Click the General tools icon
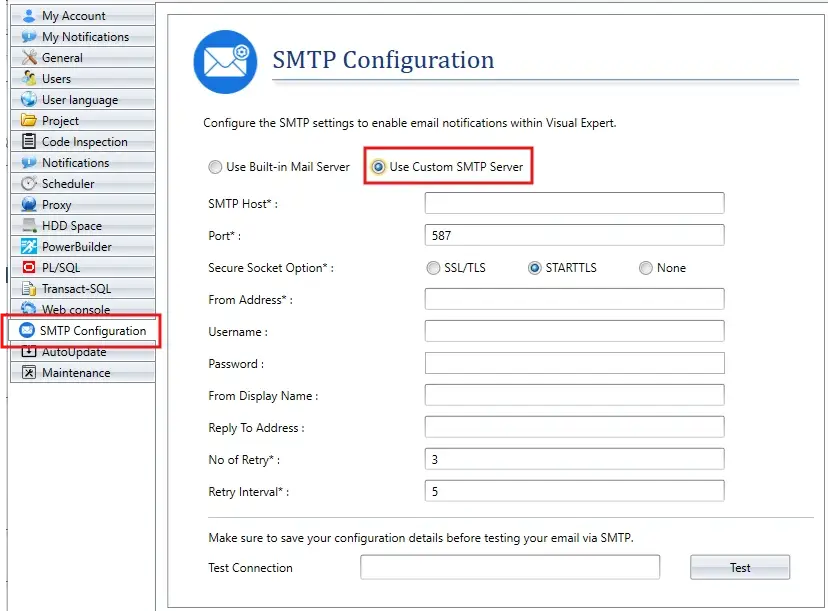This screenshot has width=828, height=611. (x=29, y=58)
